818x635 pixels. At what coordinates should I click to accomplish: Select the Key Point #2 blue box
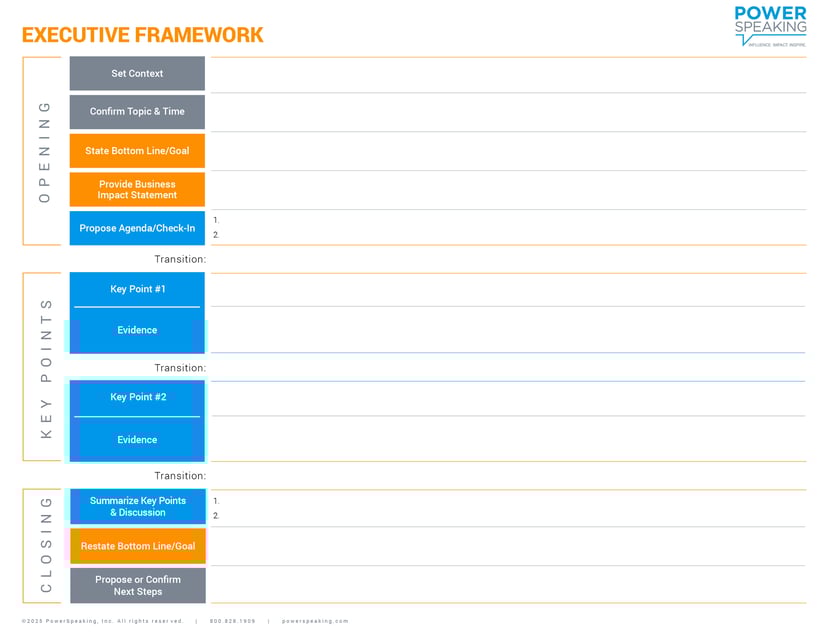[x=136, y=397]
